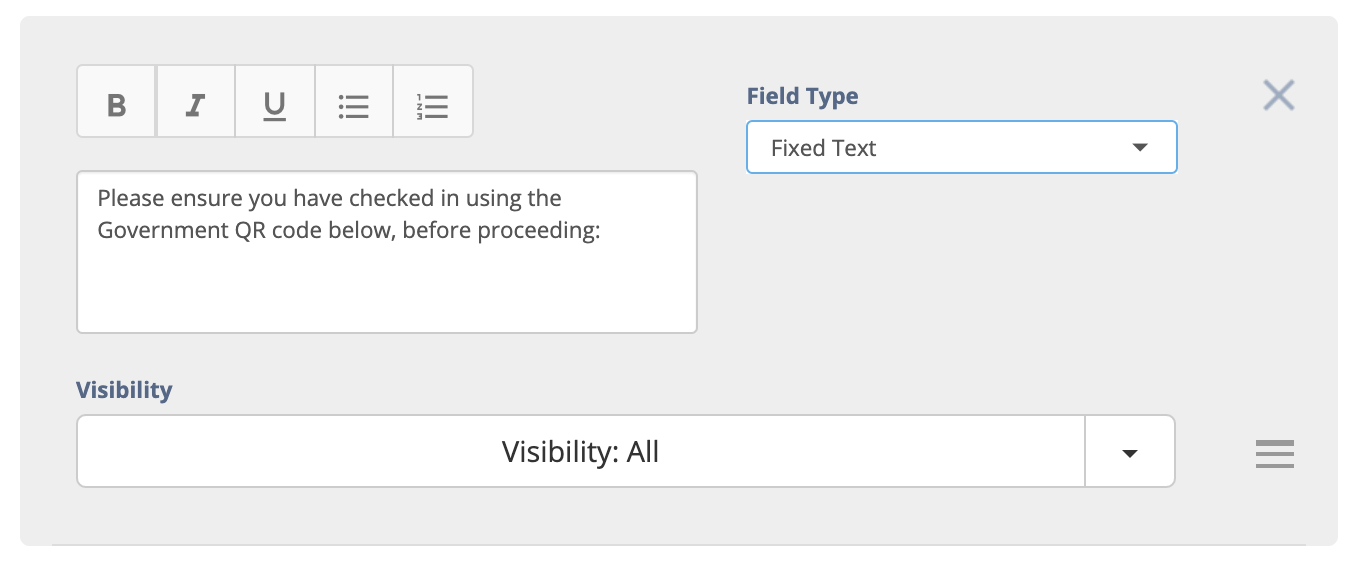Insert a bulleted list

(354, 102)
